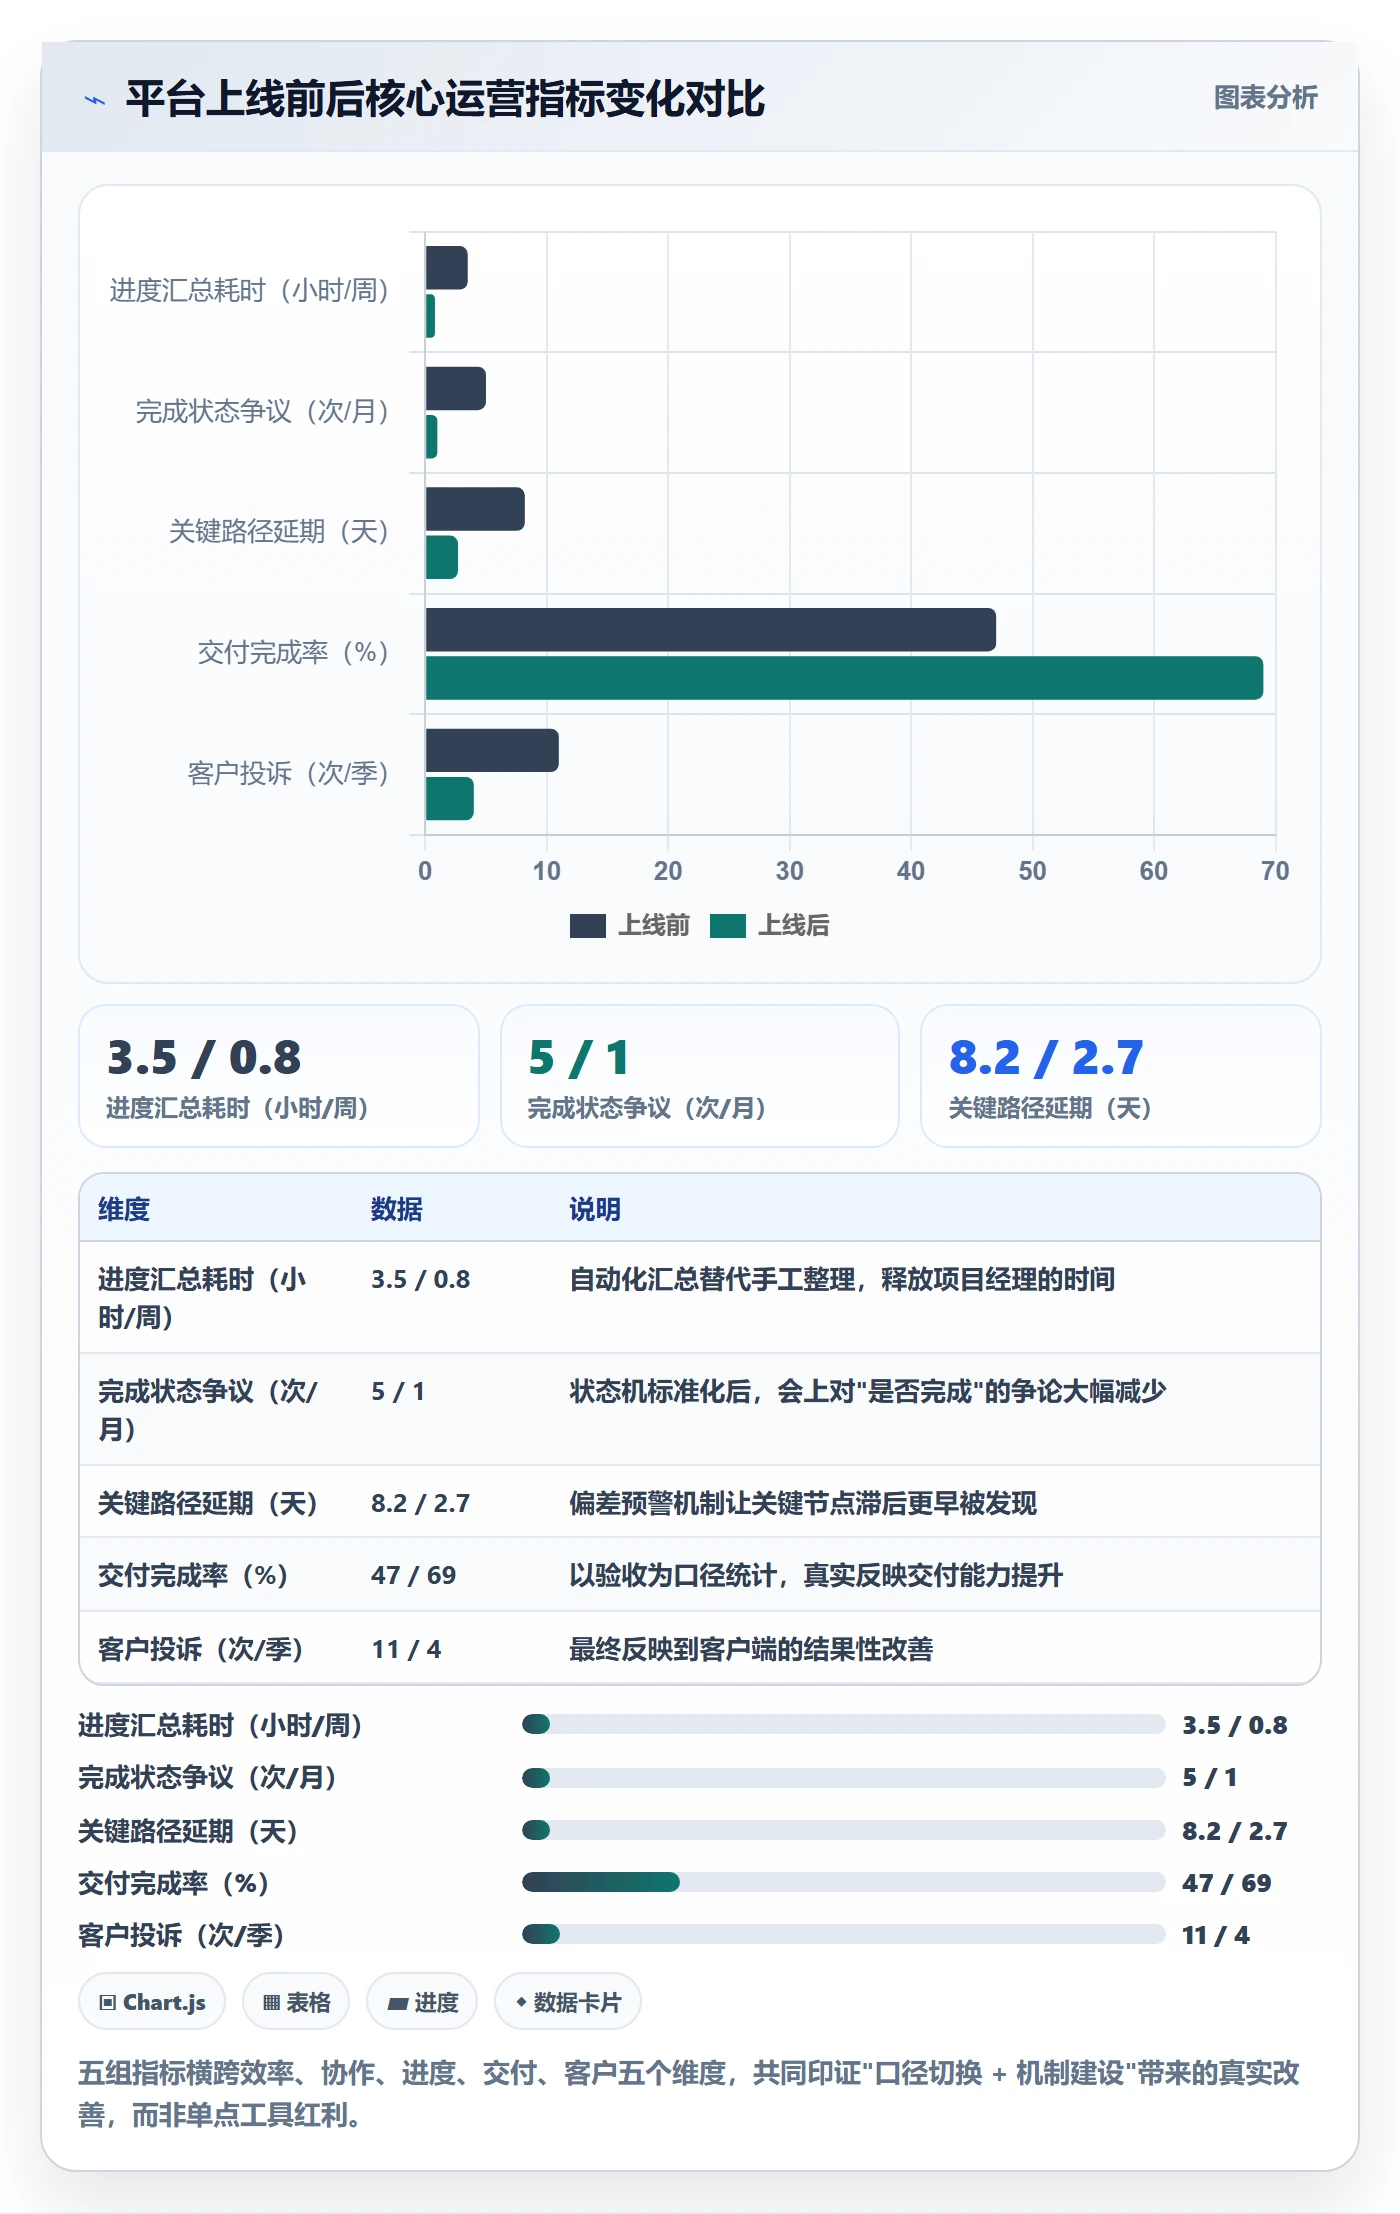Viewport: 1400px width, 2214px height.
Task: Click table cell 11 / 4
Action: [x=406, y=1649]
